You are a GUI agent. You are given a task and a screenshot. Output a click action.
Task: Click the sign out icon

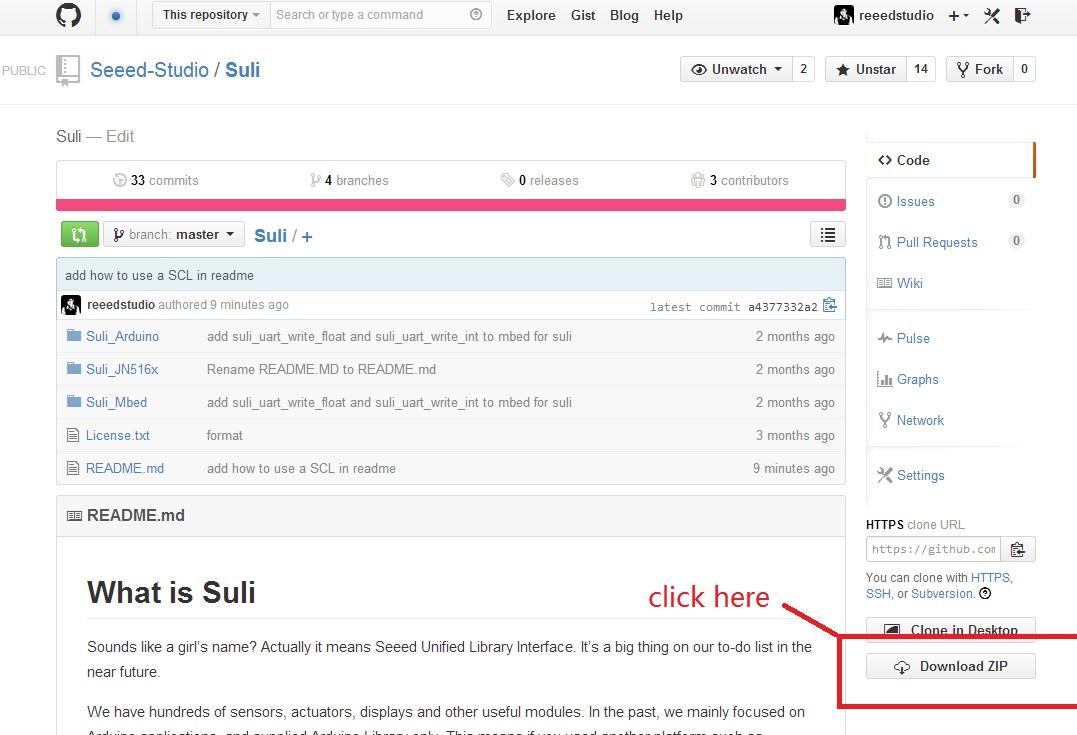1022,16
